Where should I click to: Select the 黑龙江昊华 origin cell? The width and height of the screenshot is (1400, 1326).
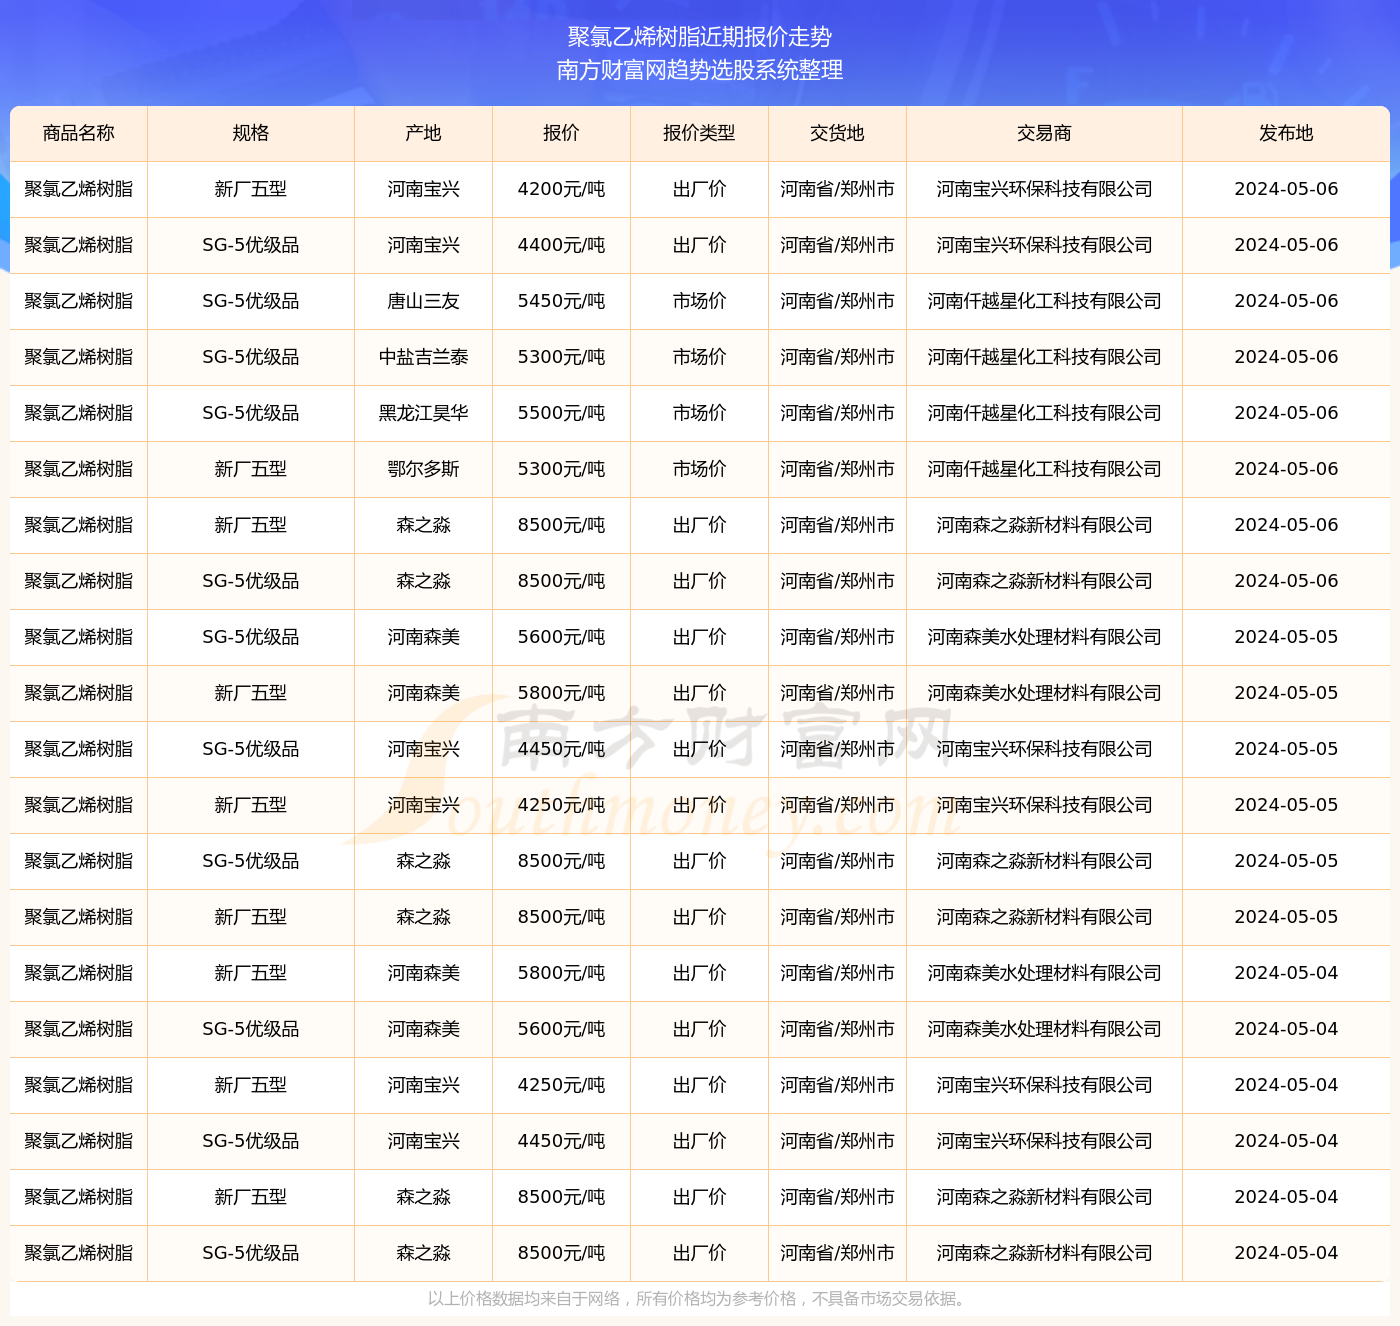(x=424, y=413)
